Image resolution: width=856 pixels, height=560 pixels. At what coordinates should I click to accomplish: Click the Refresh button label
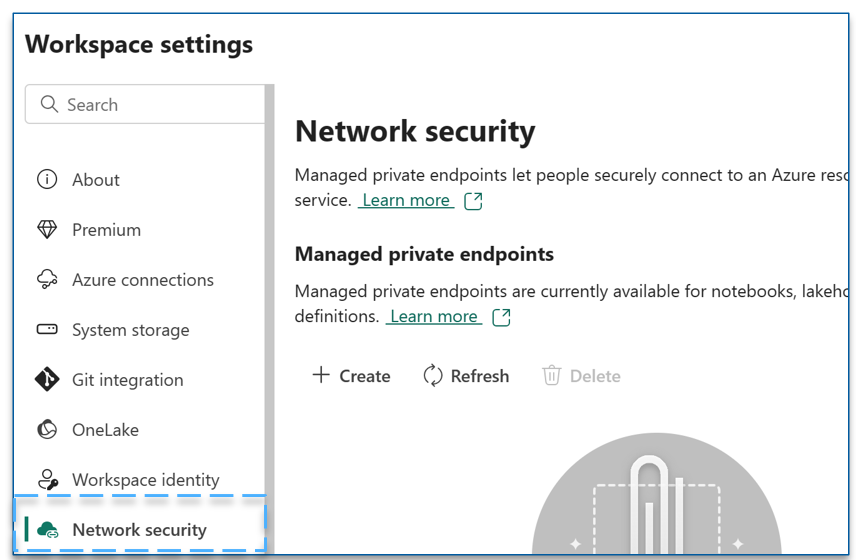(x=480, y=376)
